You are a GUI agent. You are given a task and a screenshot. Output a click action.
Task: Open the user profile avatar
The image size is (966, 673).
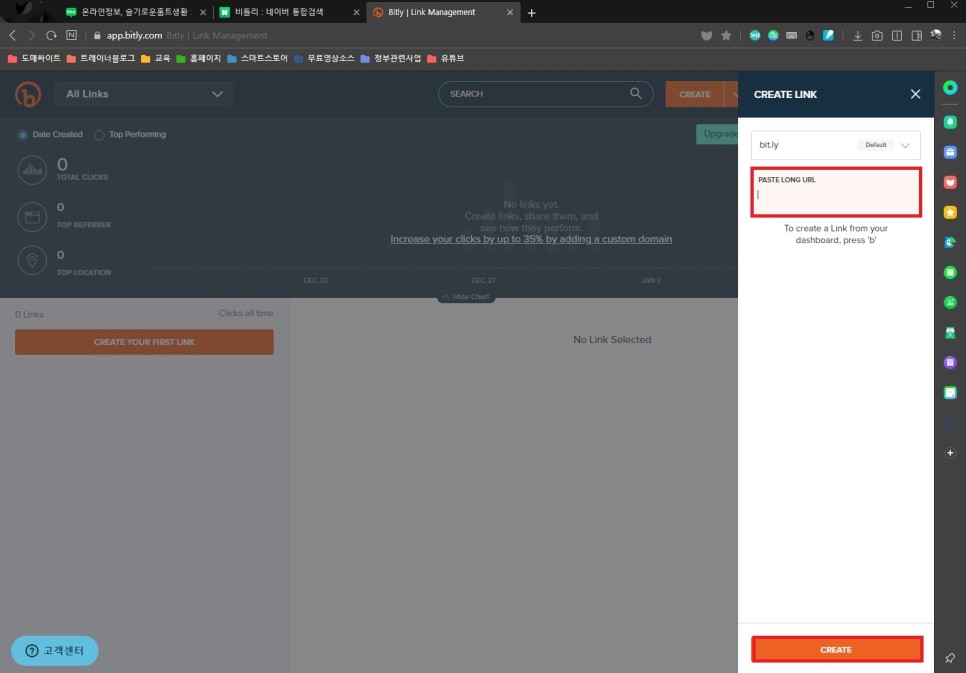pyautogui.click(x=936, y=35)
